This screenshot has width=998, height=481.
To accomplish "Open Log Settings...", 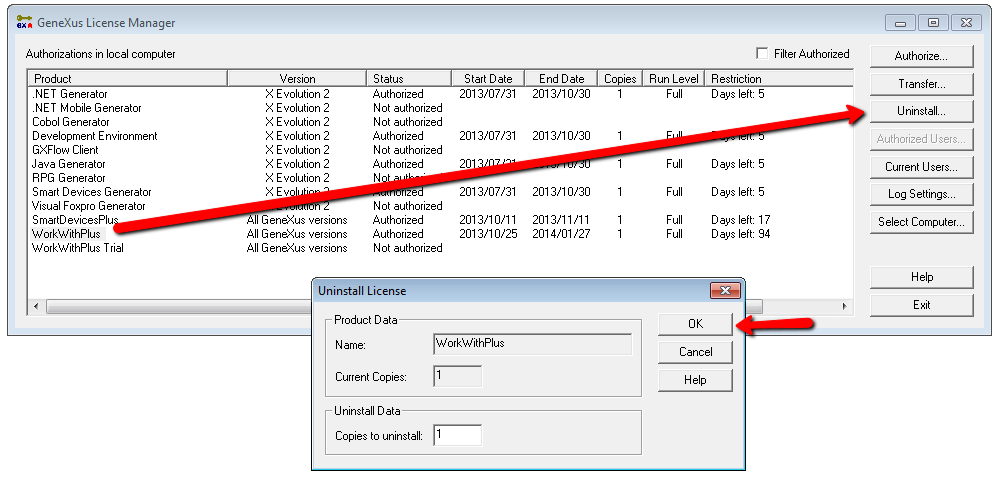I will (x=921, y=194).
